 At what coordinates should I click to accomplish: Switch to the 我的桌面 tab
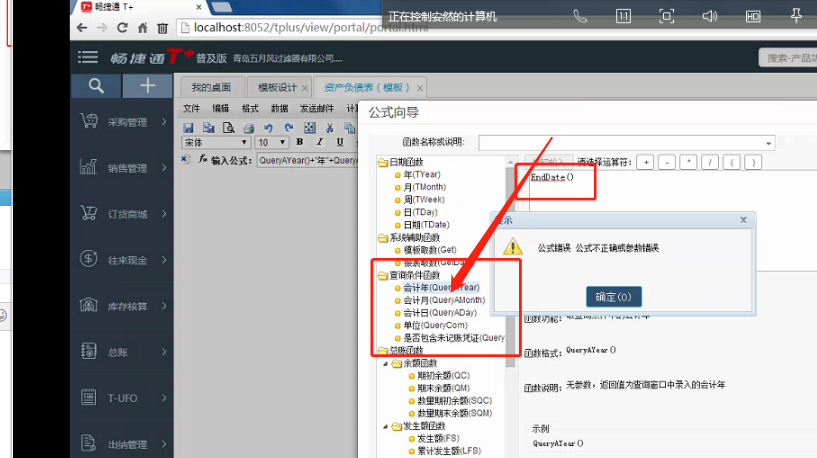pyautogui.click(x=211, y=87)
